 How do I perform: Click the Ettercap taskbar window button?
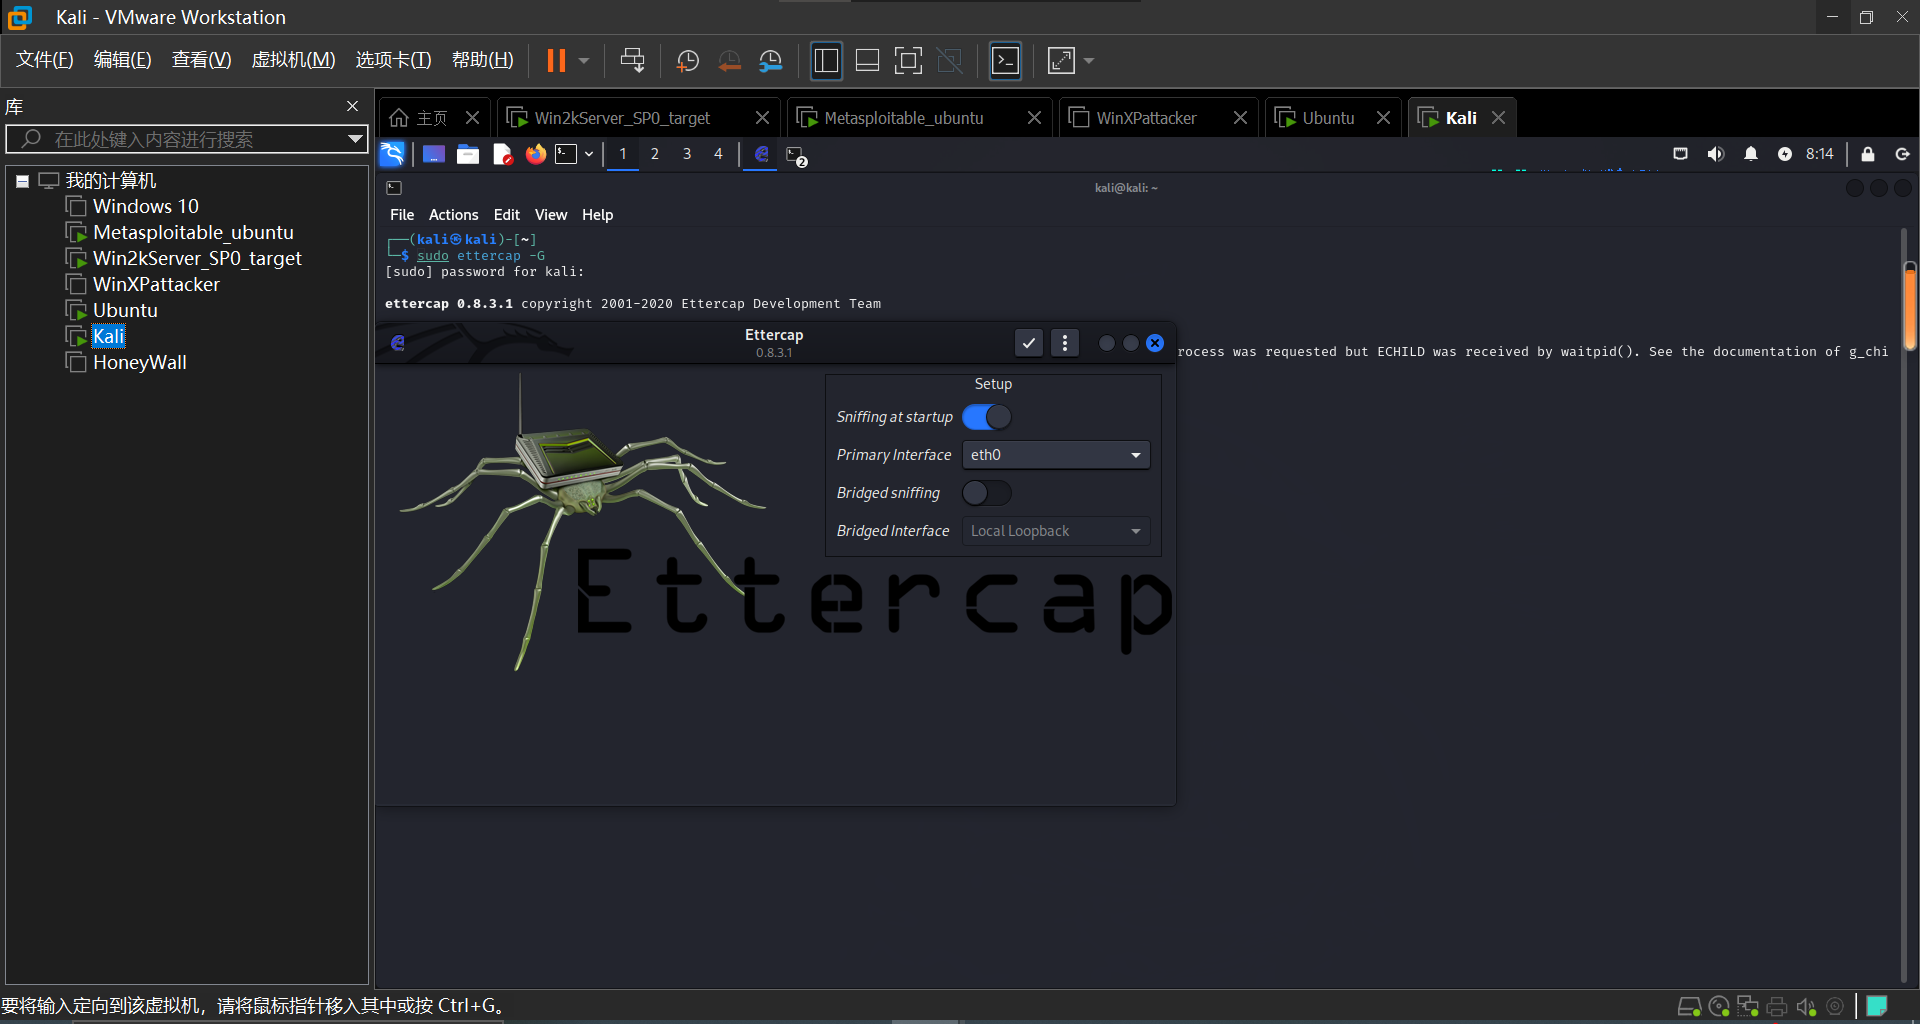click(x=761, y=154)
